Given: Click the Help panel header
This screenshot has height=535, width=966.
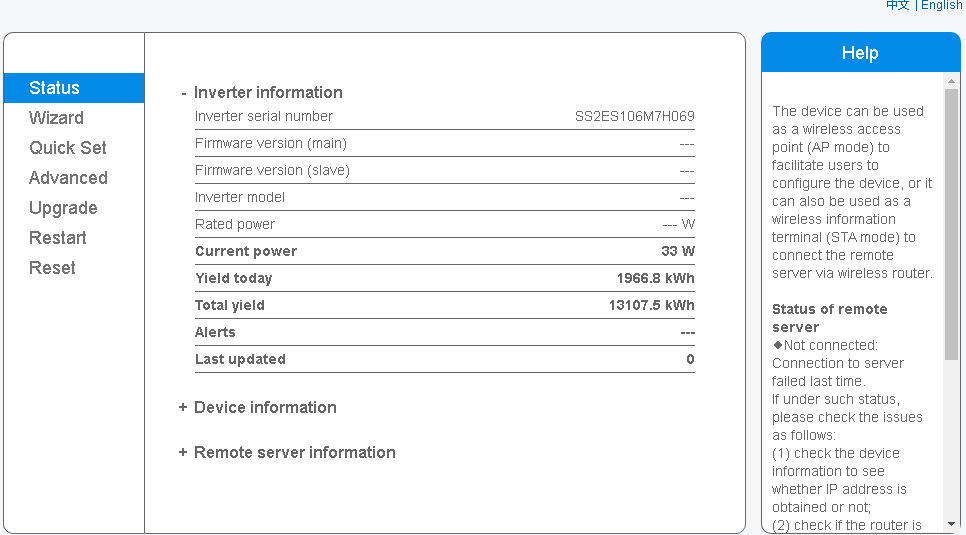Looking at the screenshot, I should (x=860, y=53).
